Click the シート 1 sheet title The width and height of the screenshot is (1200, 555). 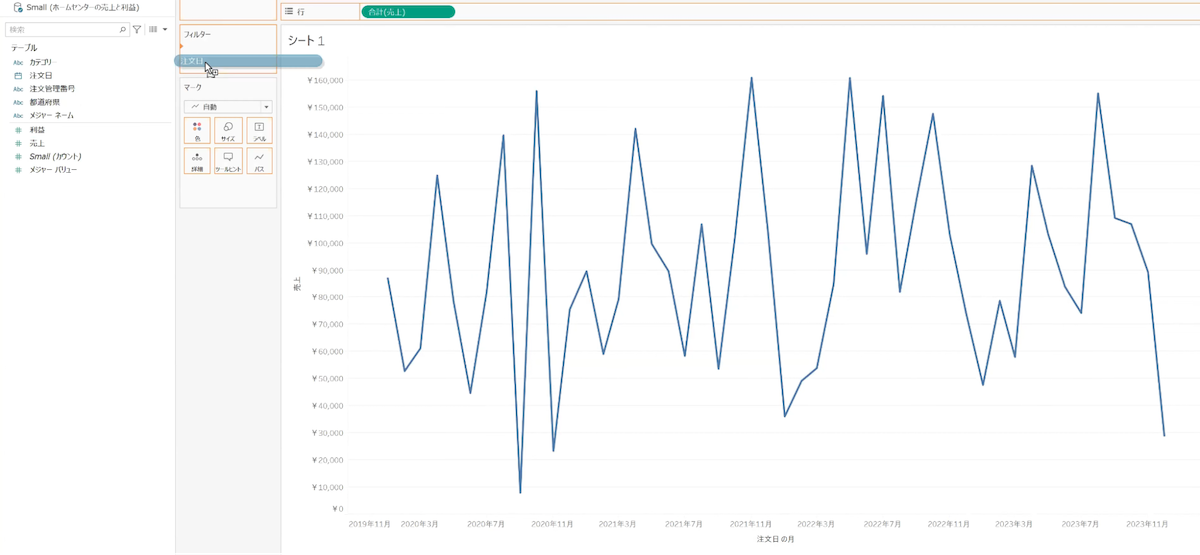tap(306, 41)
